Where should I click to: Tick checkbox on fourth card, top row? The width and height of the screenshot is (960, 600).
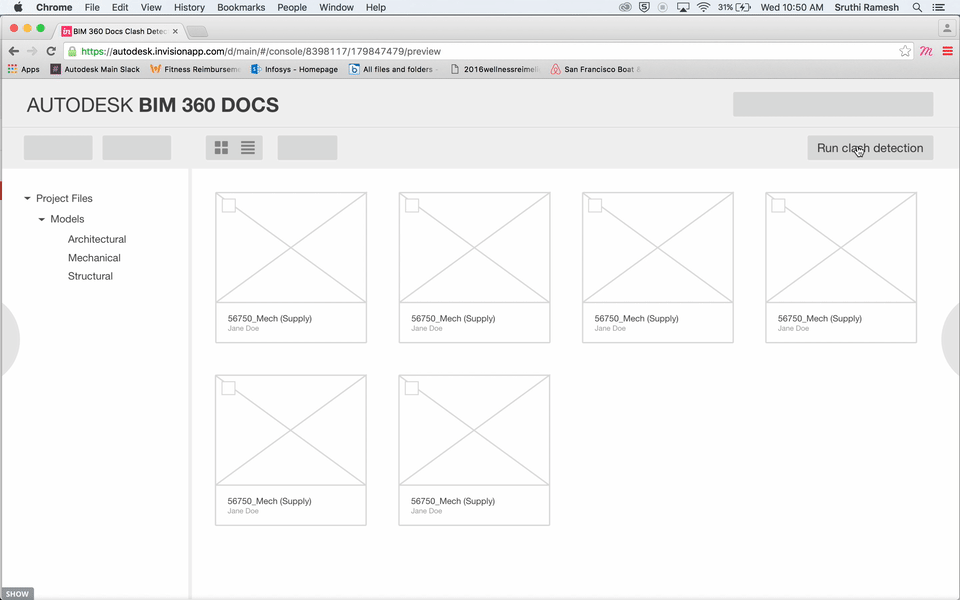click(x=778, y=206)
